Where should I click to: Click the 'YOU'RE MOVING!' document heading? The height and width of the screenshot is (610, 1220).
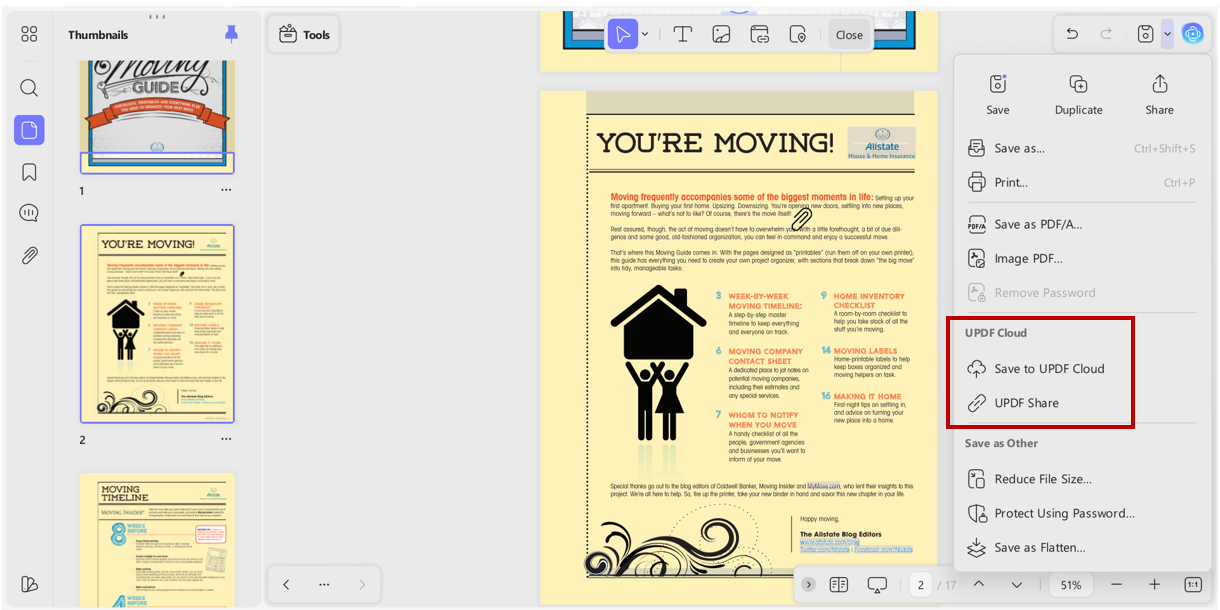pyautogui.click(x=715, y=142)
